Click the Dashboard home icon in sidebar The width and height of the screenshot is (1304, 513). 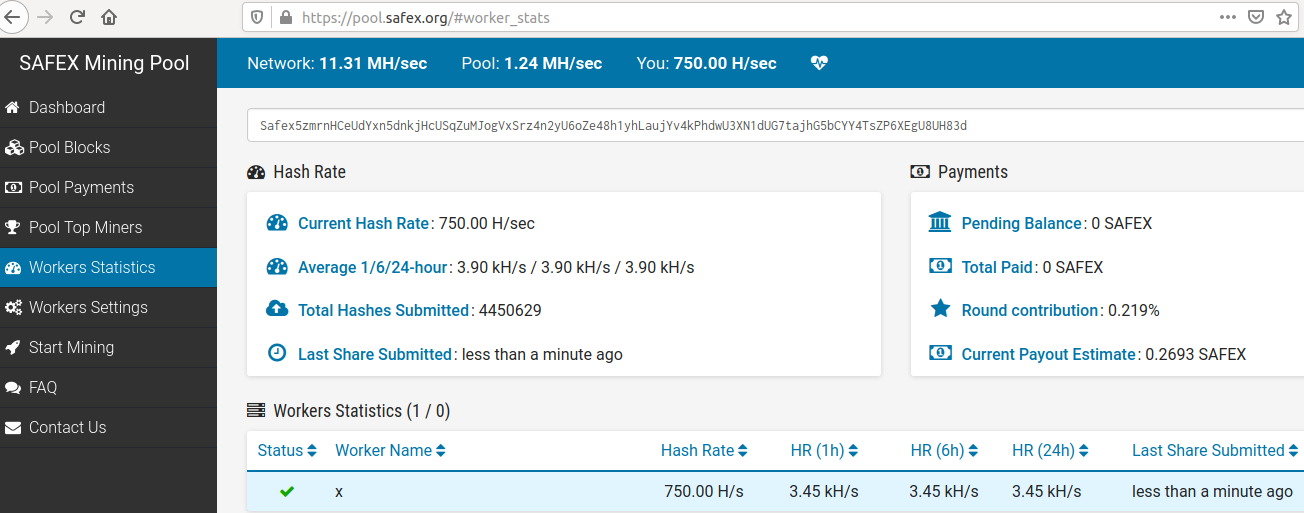pyautogui.click(x=13, y=107)
